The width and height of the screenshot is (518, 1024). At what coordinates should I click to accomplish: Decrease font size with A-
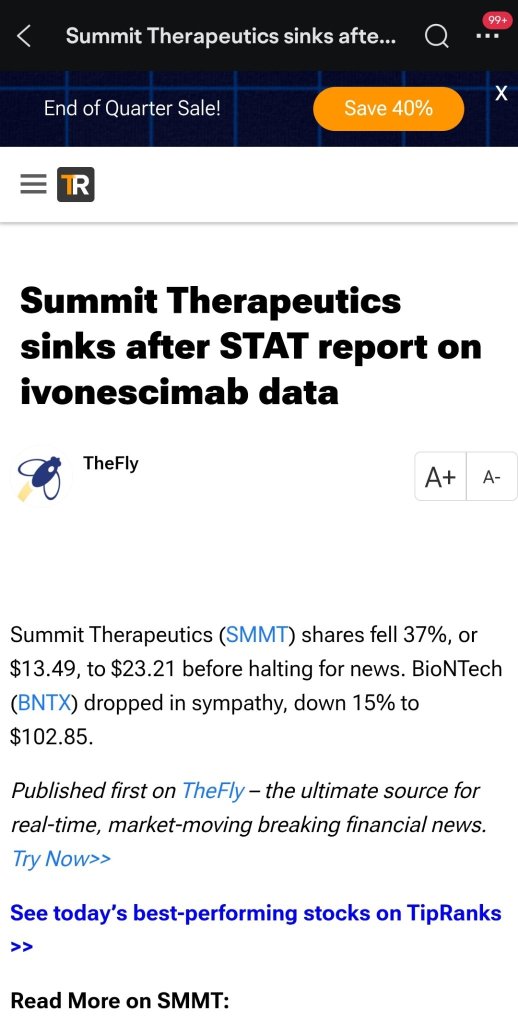point(492,477)
